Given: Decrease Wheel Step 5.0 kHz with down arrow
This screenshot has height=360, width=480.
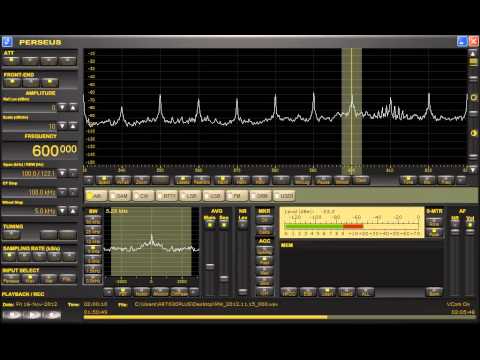Looking at the screenshot, I should click(62, 211).
